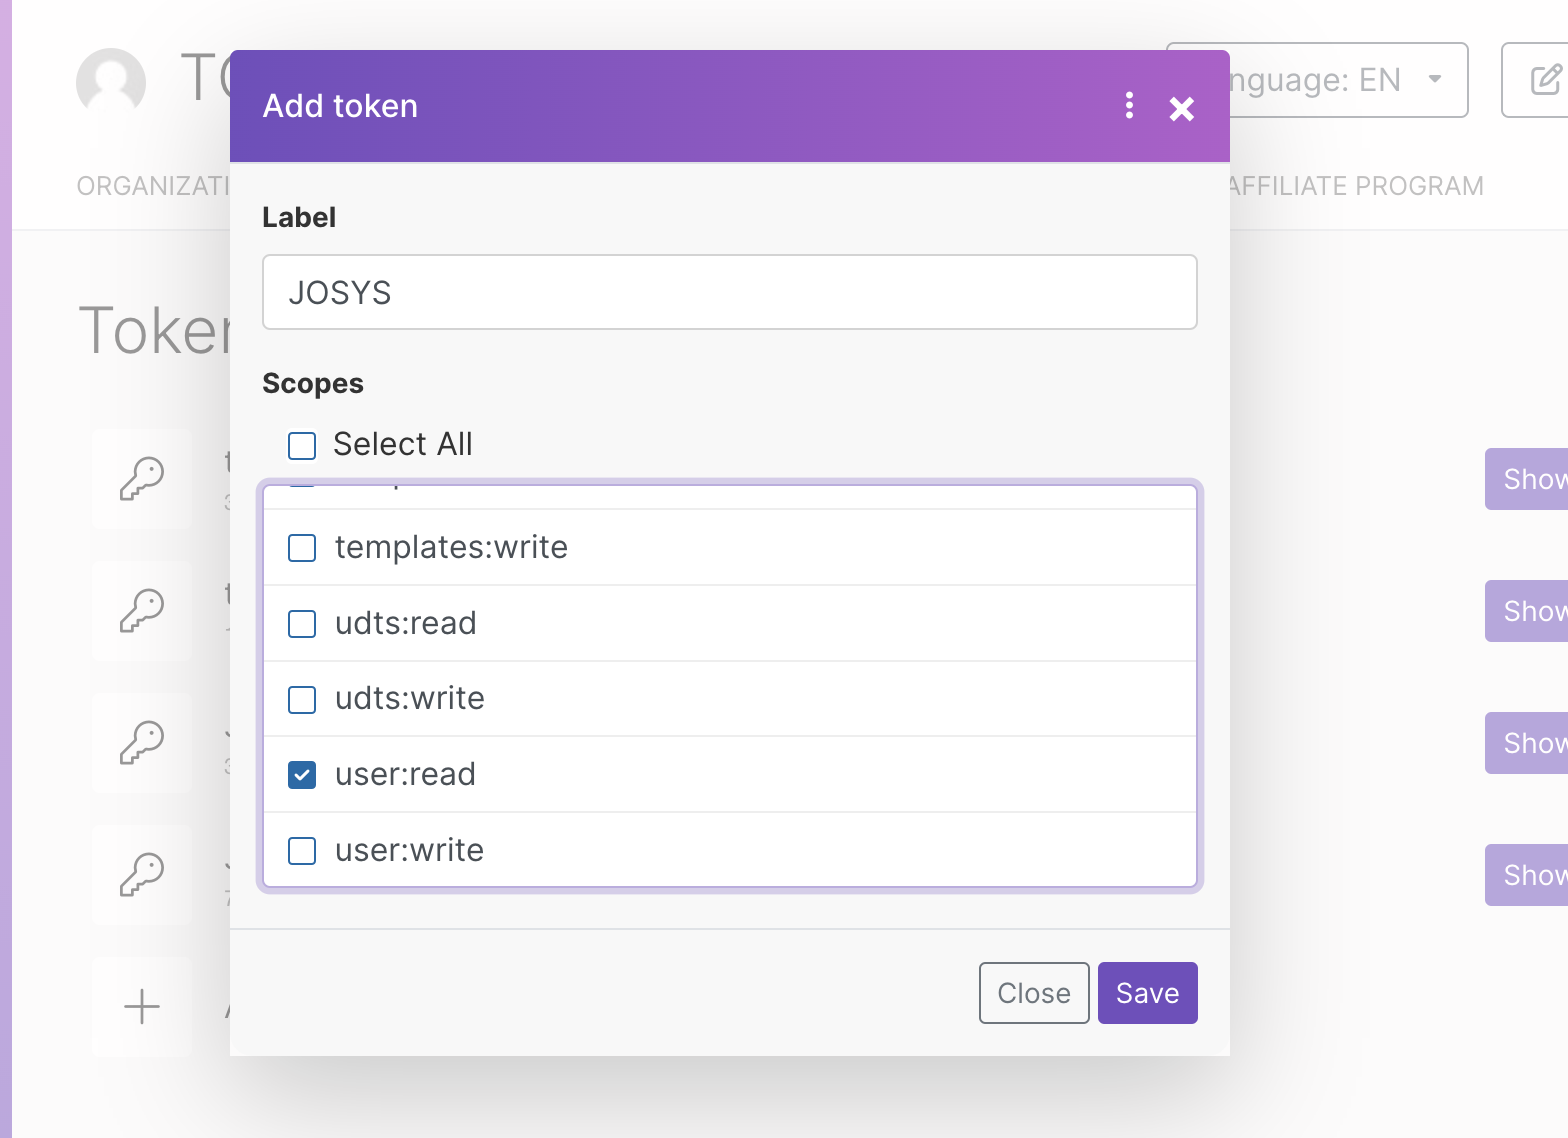The height and width of the screenshot is (1138, 1568).
Task: Click the first key icon in token list
Action: 142,479
